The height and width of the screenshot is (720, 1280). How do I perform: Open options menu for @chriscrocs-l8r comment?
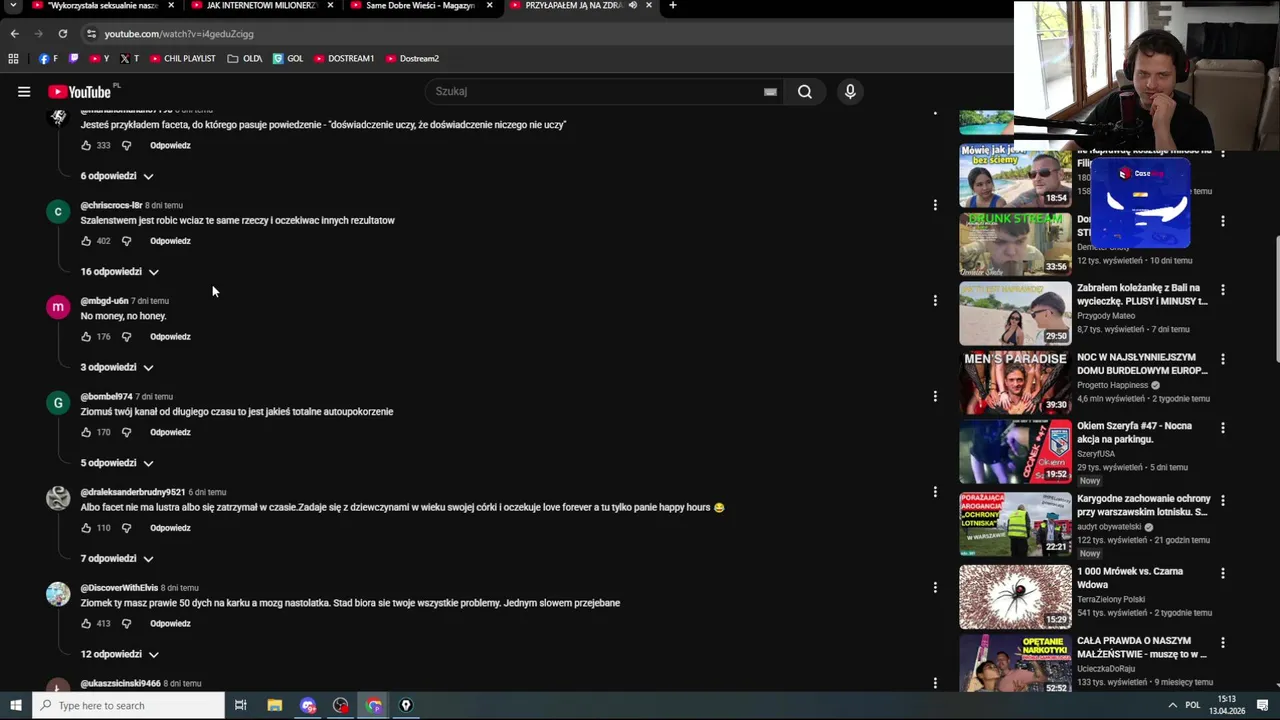pyautogui.click(x=935, y=205)
